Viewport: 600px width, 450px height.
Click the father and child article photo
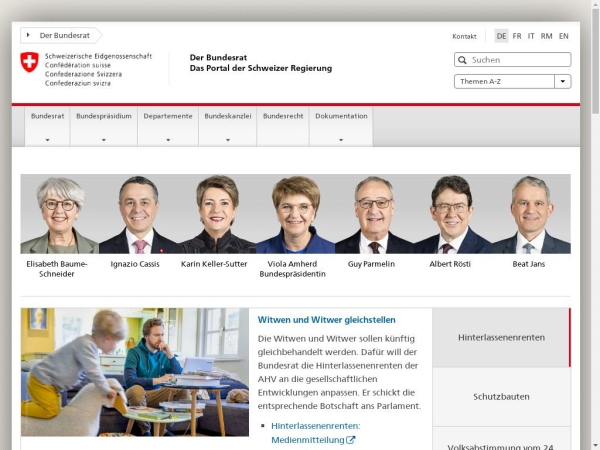135,372
